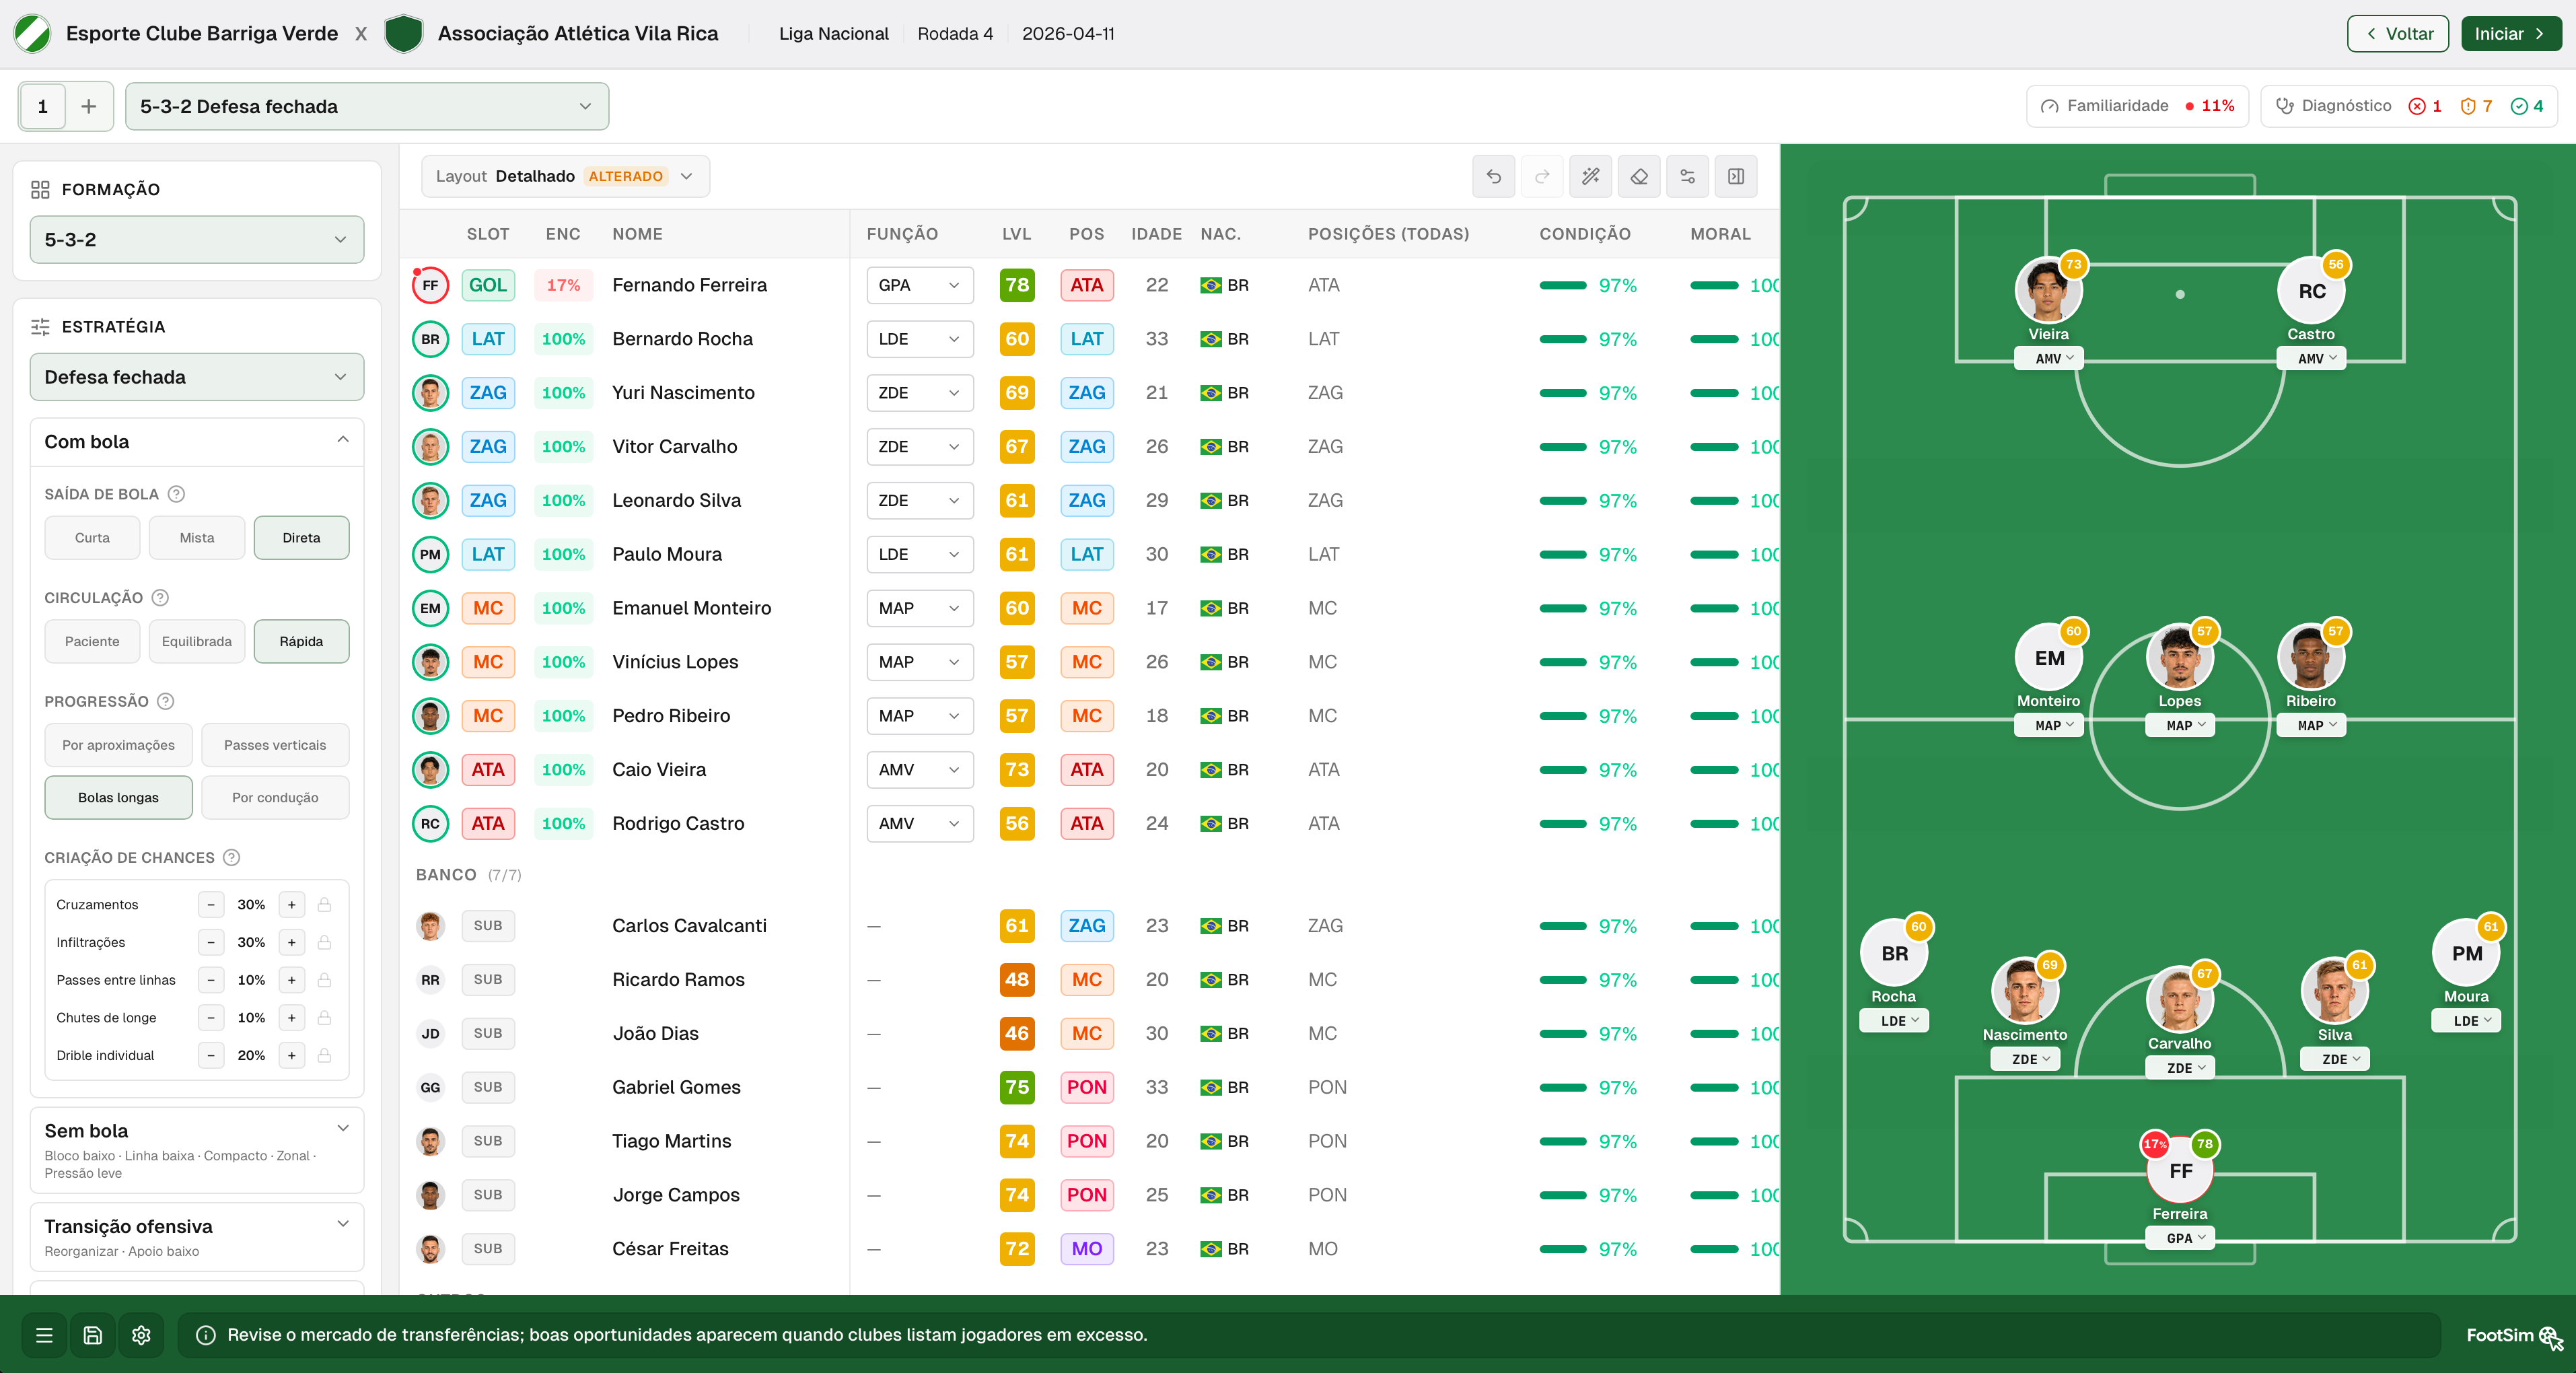Click the Iniciar button
This screenshot has width=2576, height=1373.
pos(2510,34)
